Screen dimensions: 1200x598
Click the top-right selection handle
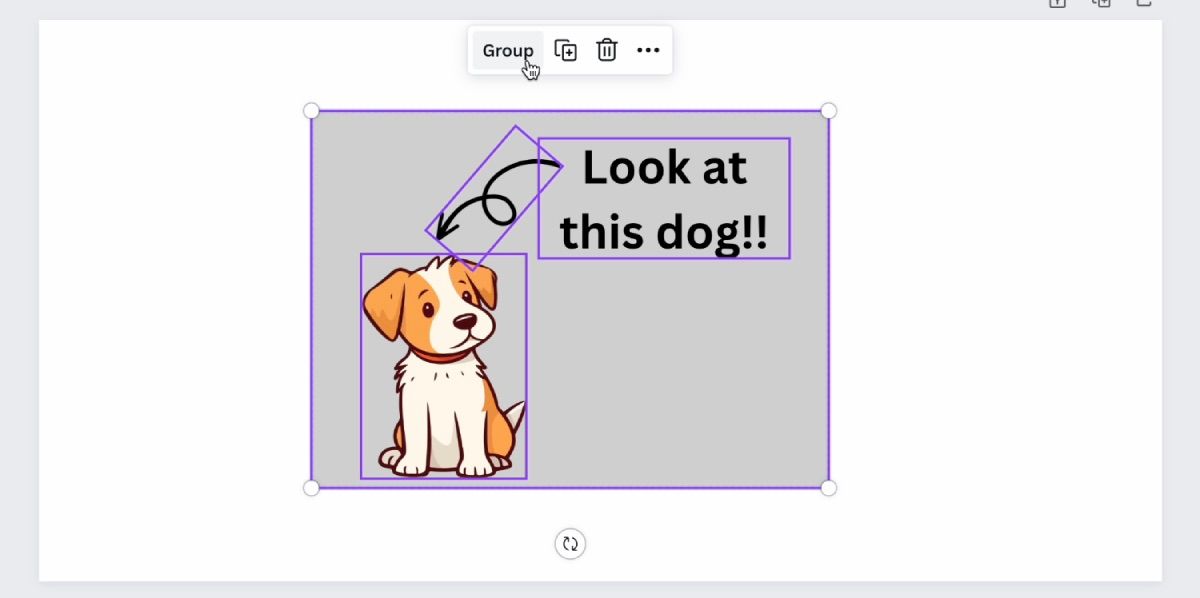[x=828, y=110]
